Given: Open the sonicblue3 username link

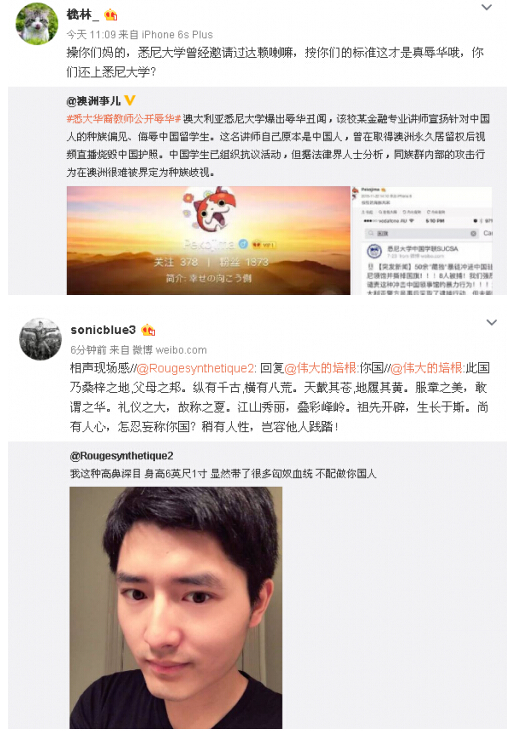Looking at the screenshot, I should point(103,330).
